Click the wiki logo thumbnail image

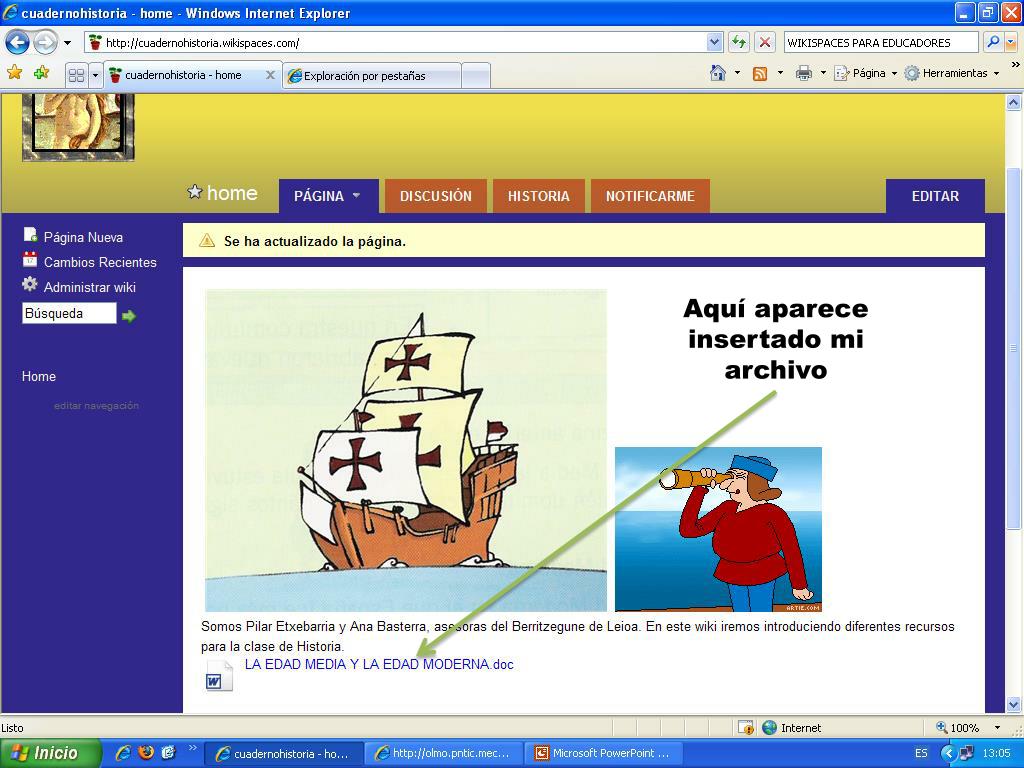click(x=78, y=127)
